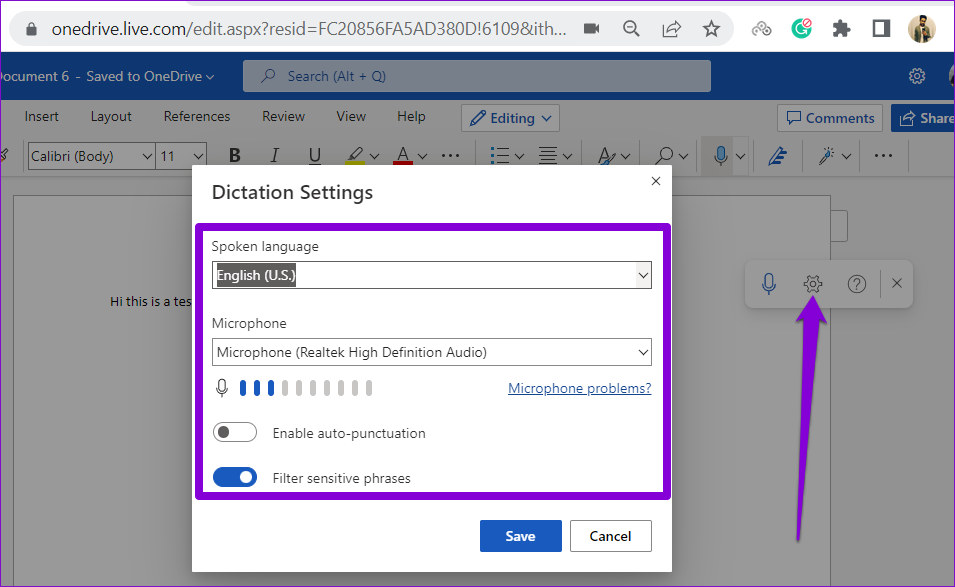The image size is (955, 587).
Task: Click the Underline formatting icon
Action: click(314, 156)
